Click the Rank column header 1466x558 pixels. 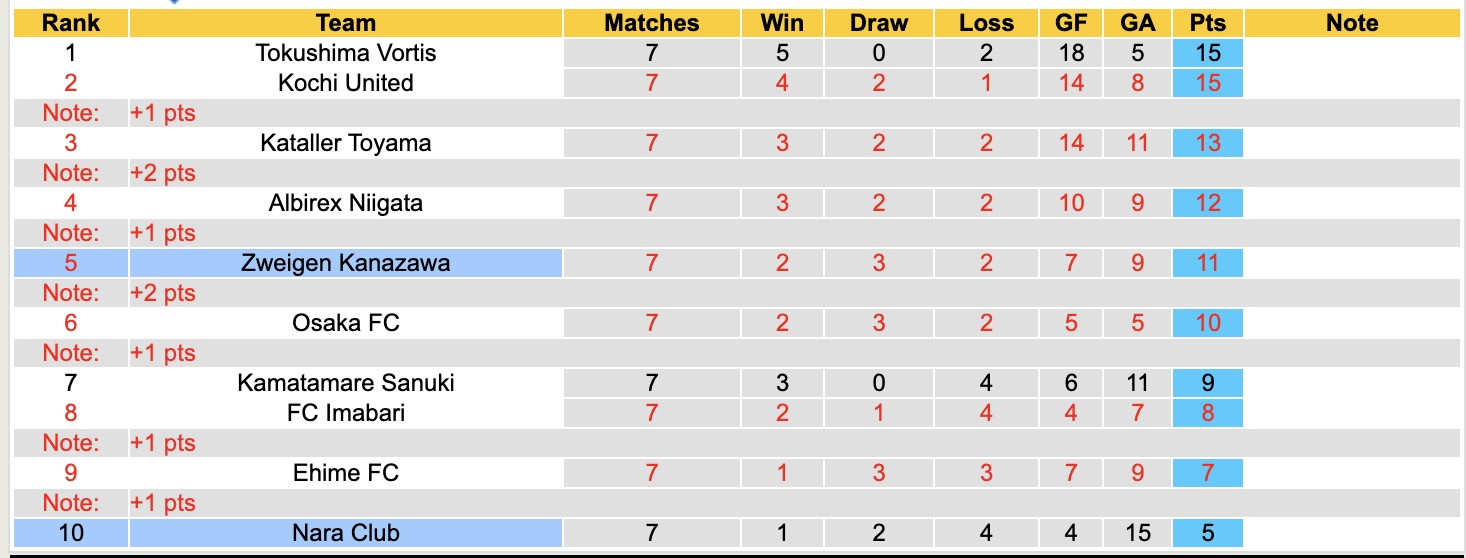(x=71, y=23)
